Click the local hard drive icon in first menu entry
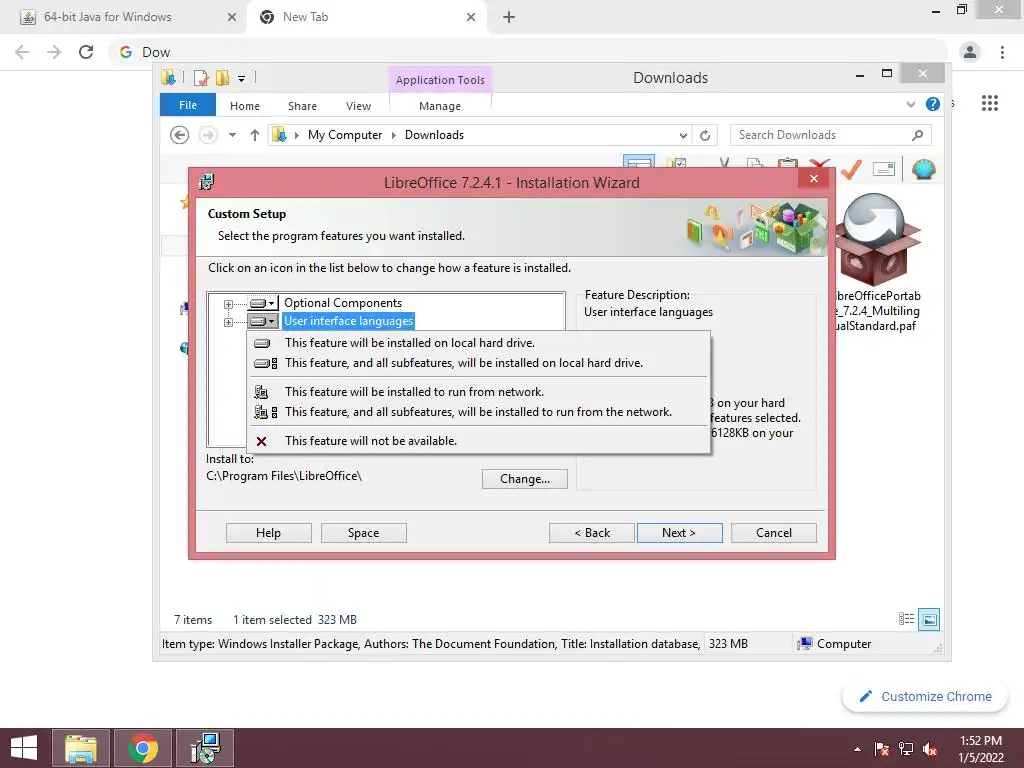 tap(262, 344)
